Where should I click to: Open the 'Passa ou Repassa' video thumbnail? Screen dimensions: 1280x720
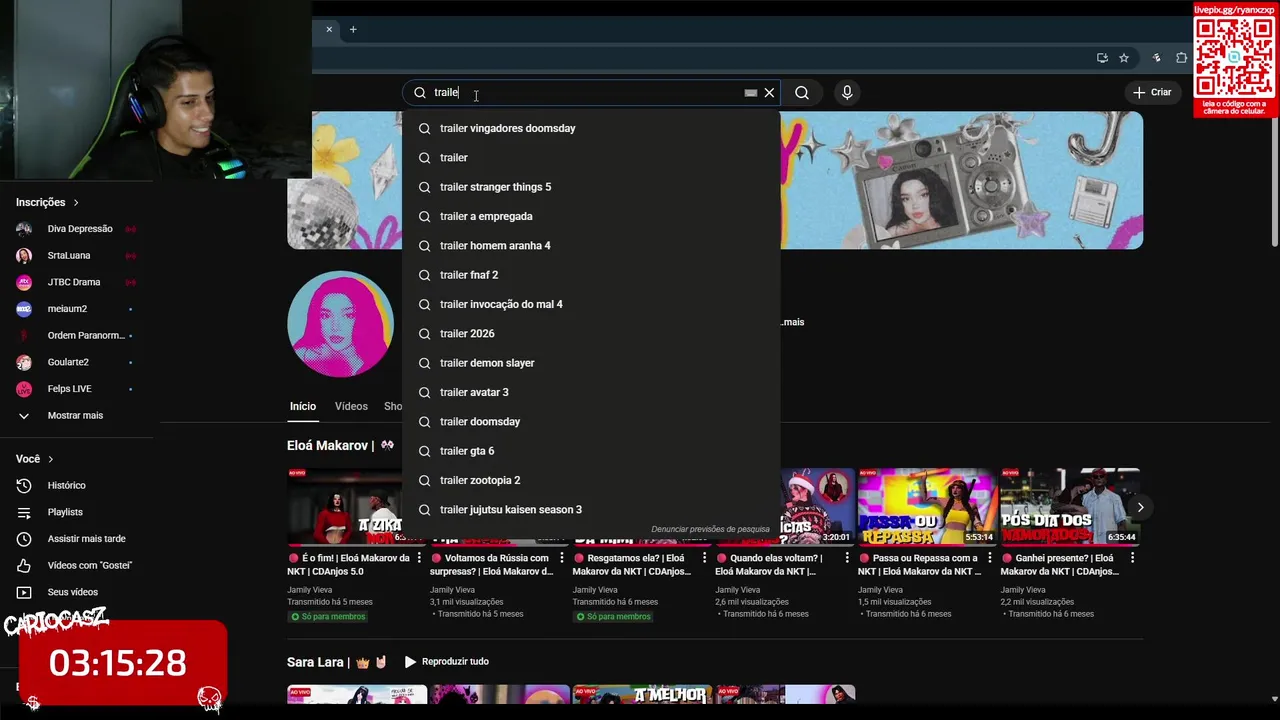[927, 506]
